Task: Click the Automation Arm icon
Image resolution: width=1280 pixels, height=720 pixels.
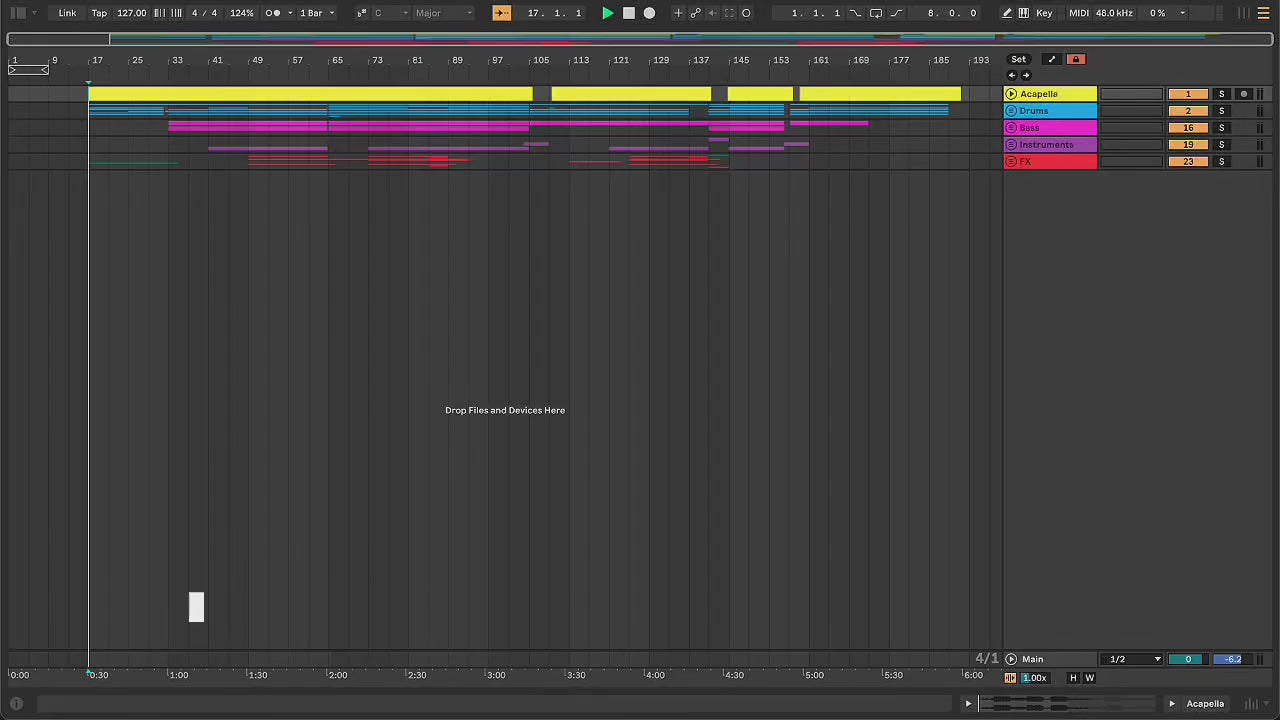Action: (695, 13)
